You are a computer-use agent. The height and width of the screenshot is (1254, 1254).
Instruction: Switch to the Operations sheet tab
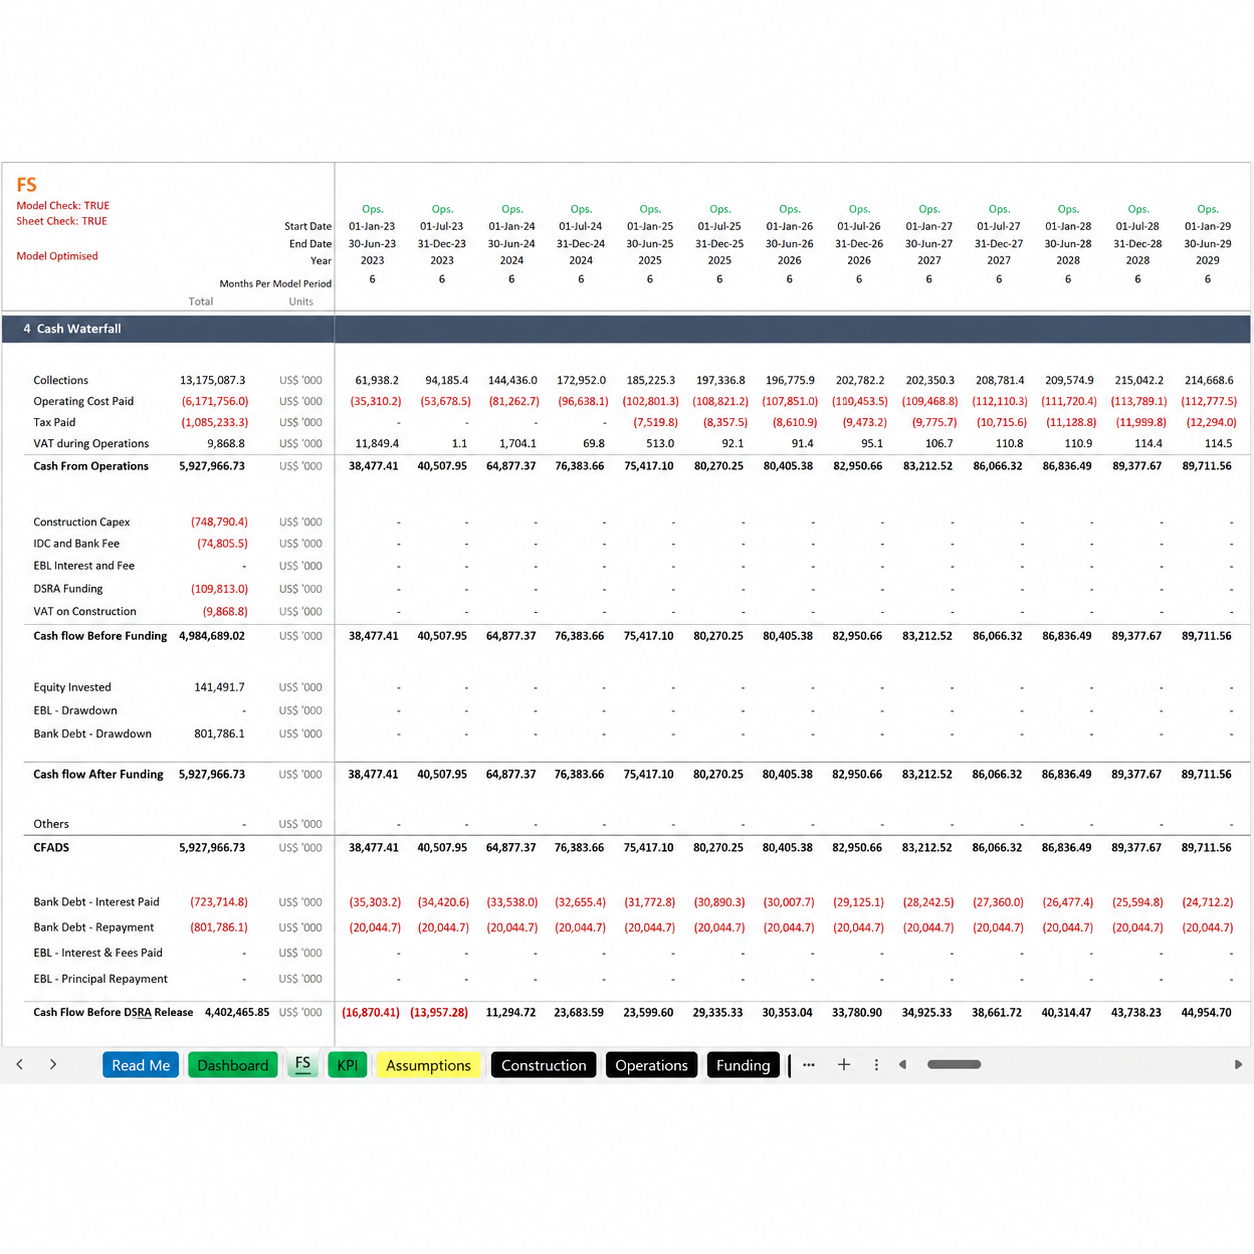[652, 1065]
